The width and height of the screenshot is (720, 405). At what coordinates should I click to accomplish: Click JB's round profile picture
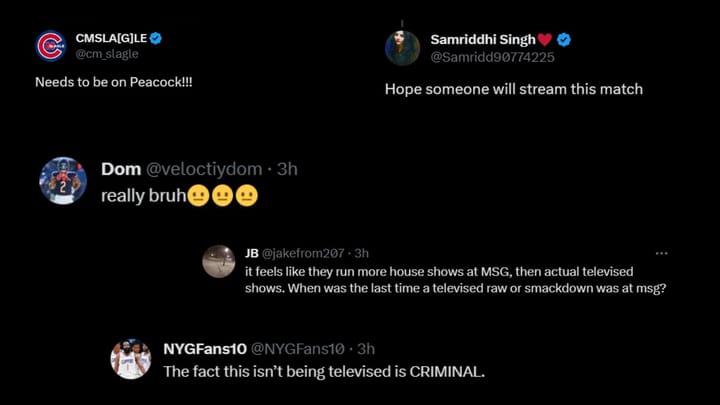219,261
